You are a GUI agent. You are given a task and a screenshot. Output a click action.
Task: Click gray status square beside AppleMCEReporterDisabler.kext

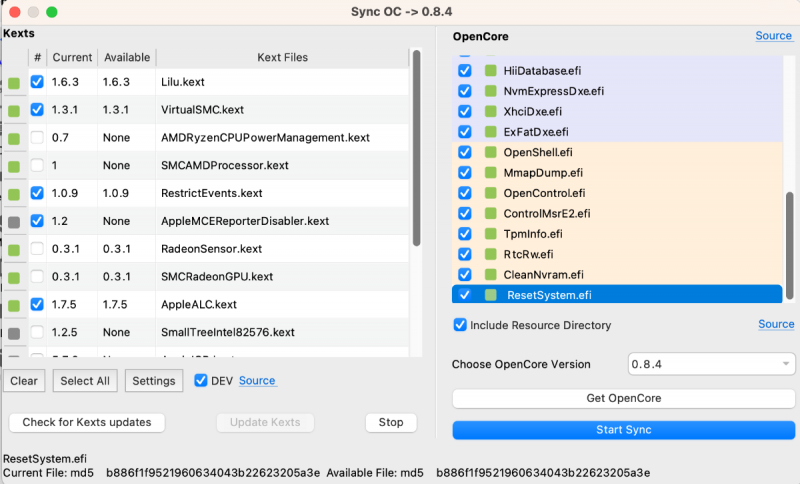pyautogui.click(x=14, y=221)
